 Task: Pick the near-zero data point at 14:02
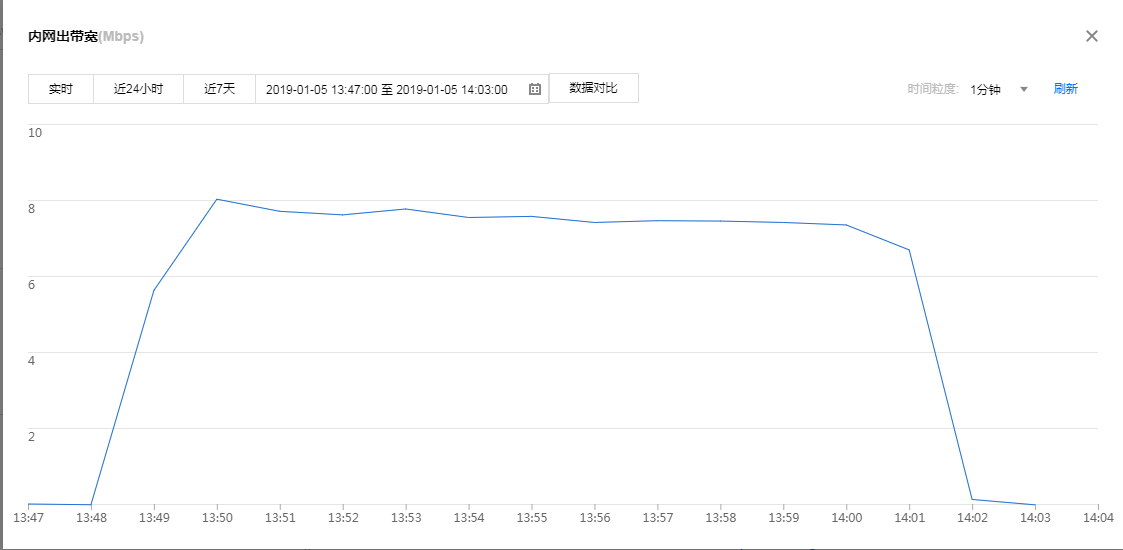pos(972,499)
